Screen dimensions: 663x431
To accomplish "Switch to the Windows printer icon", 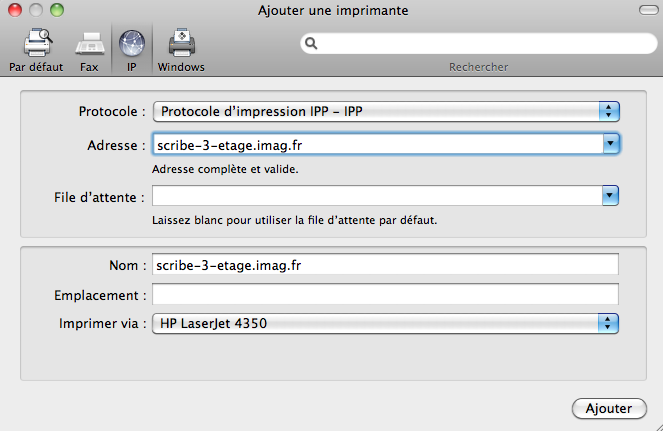I will click(182, 42).
